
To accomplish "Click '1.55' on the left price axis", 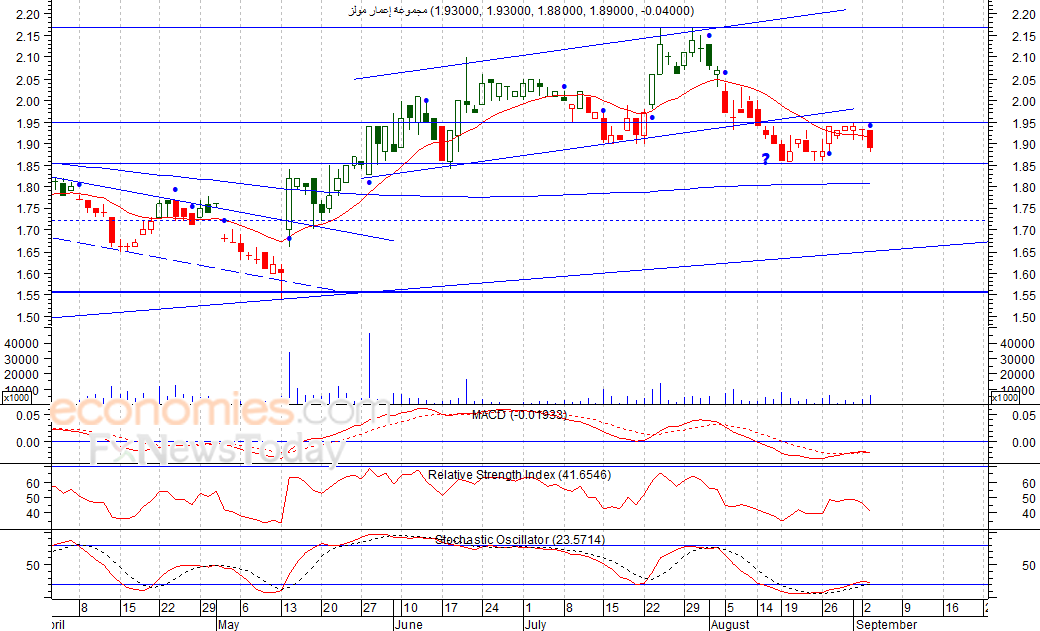I will point(28,295).
